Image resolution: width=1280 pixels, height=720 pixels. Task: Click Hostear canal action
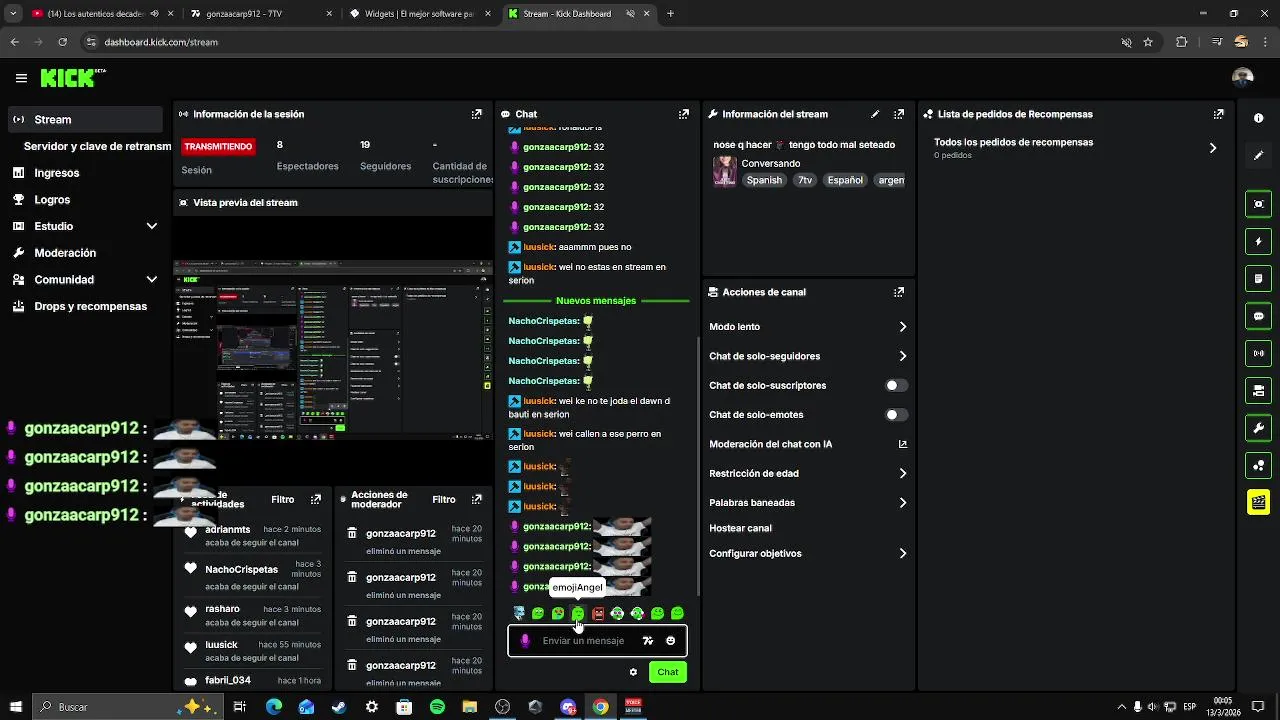coord(740,528)
